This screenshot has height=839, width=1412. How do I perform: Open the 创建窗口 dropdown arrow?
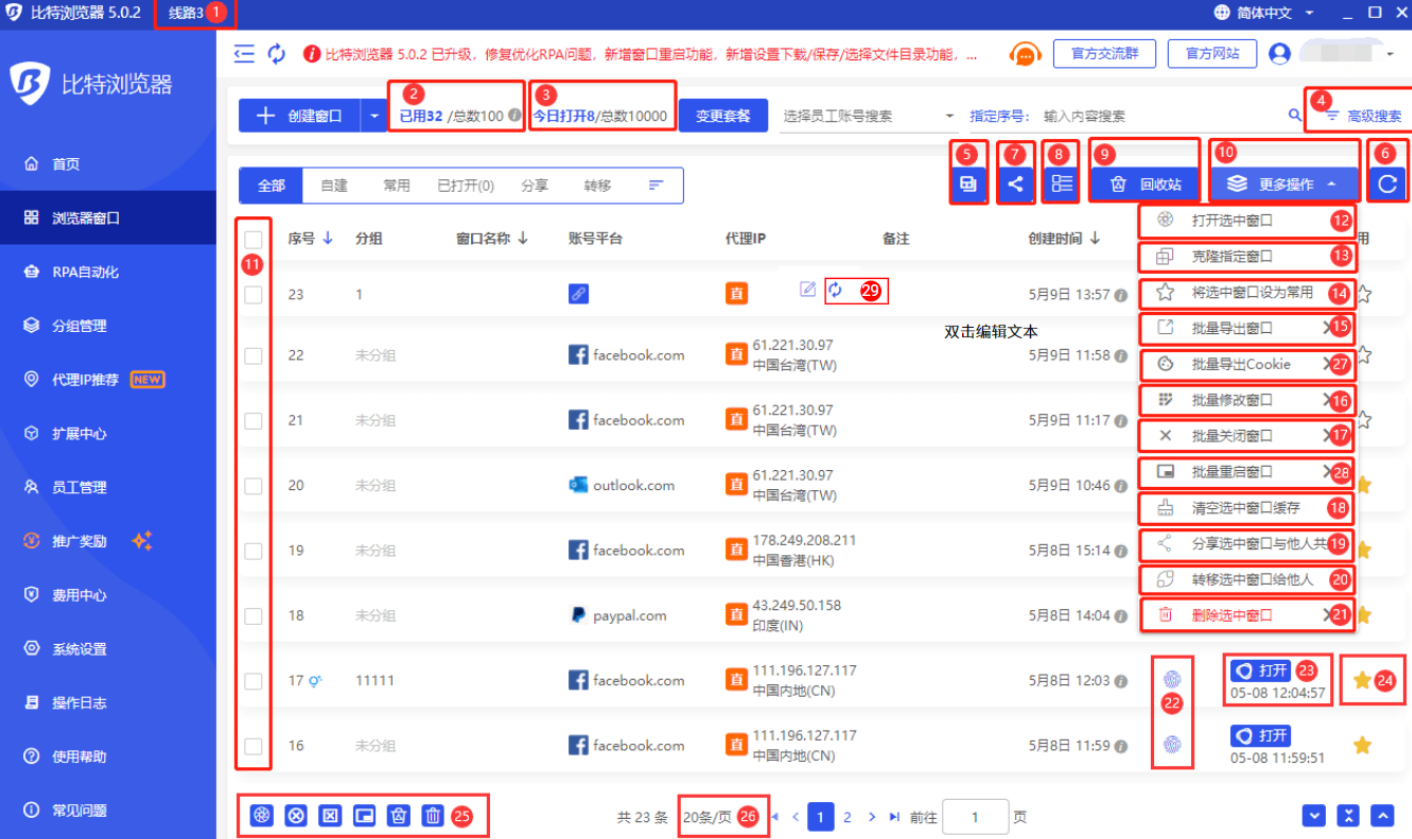tap(376, 115)
